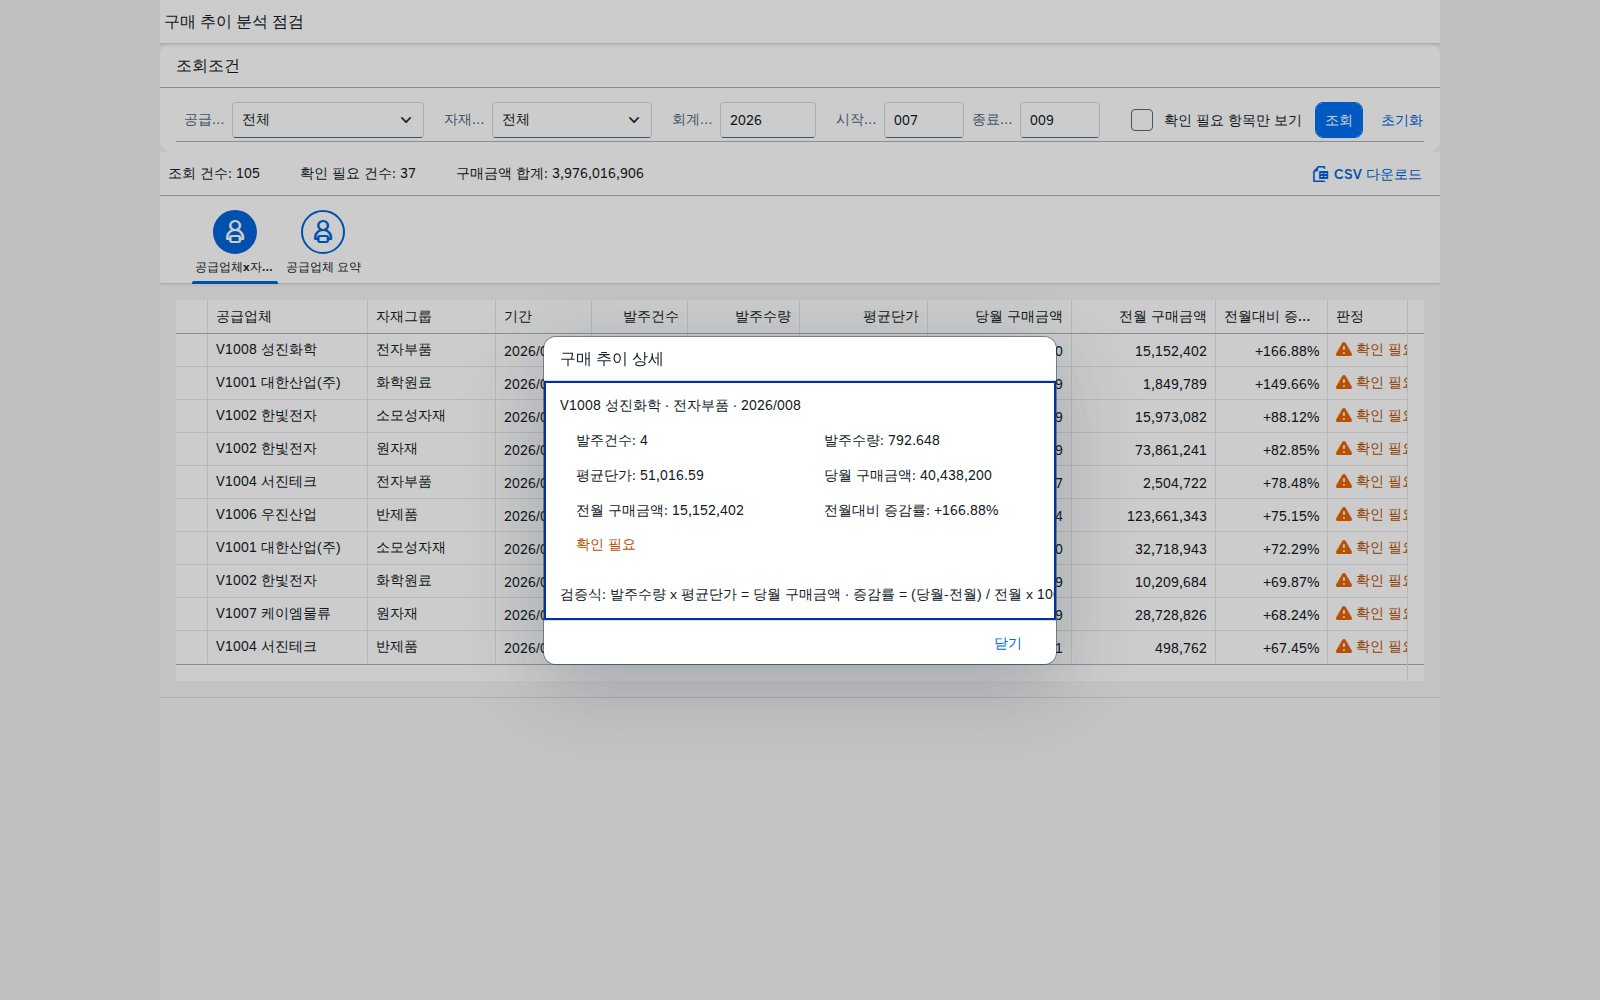Image resolution: width=1600 pixels, height=1000 pixels.
Task: Click the 전월 구매금액 column header
Action: click(x=1144, y=316)
